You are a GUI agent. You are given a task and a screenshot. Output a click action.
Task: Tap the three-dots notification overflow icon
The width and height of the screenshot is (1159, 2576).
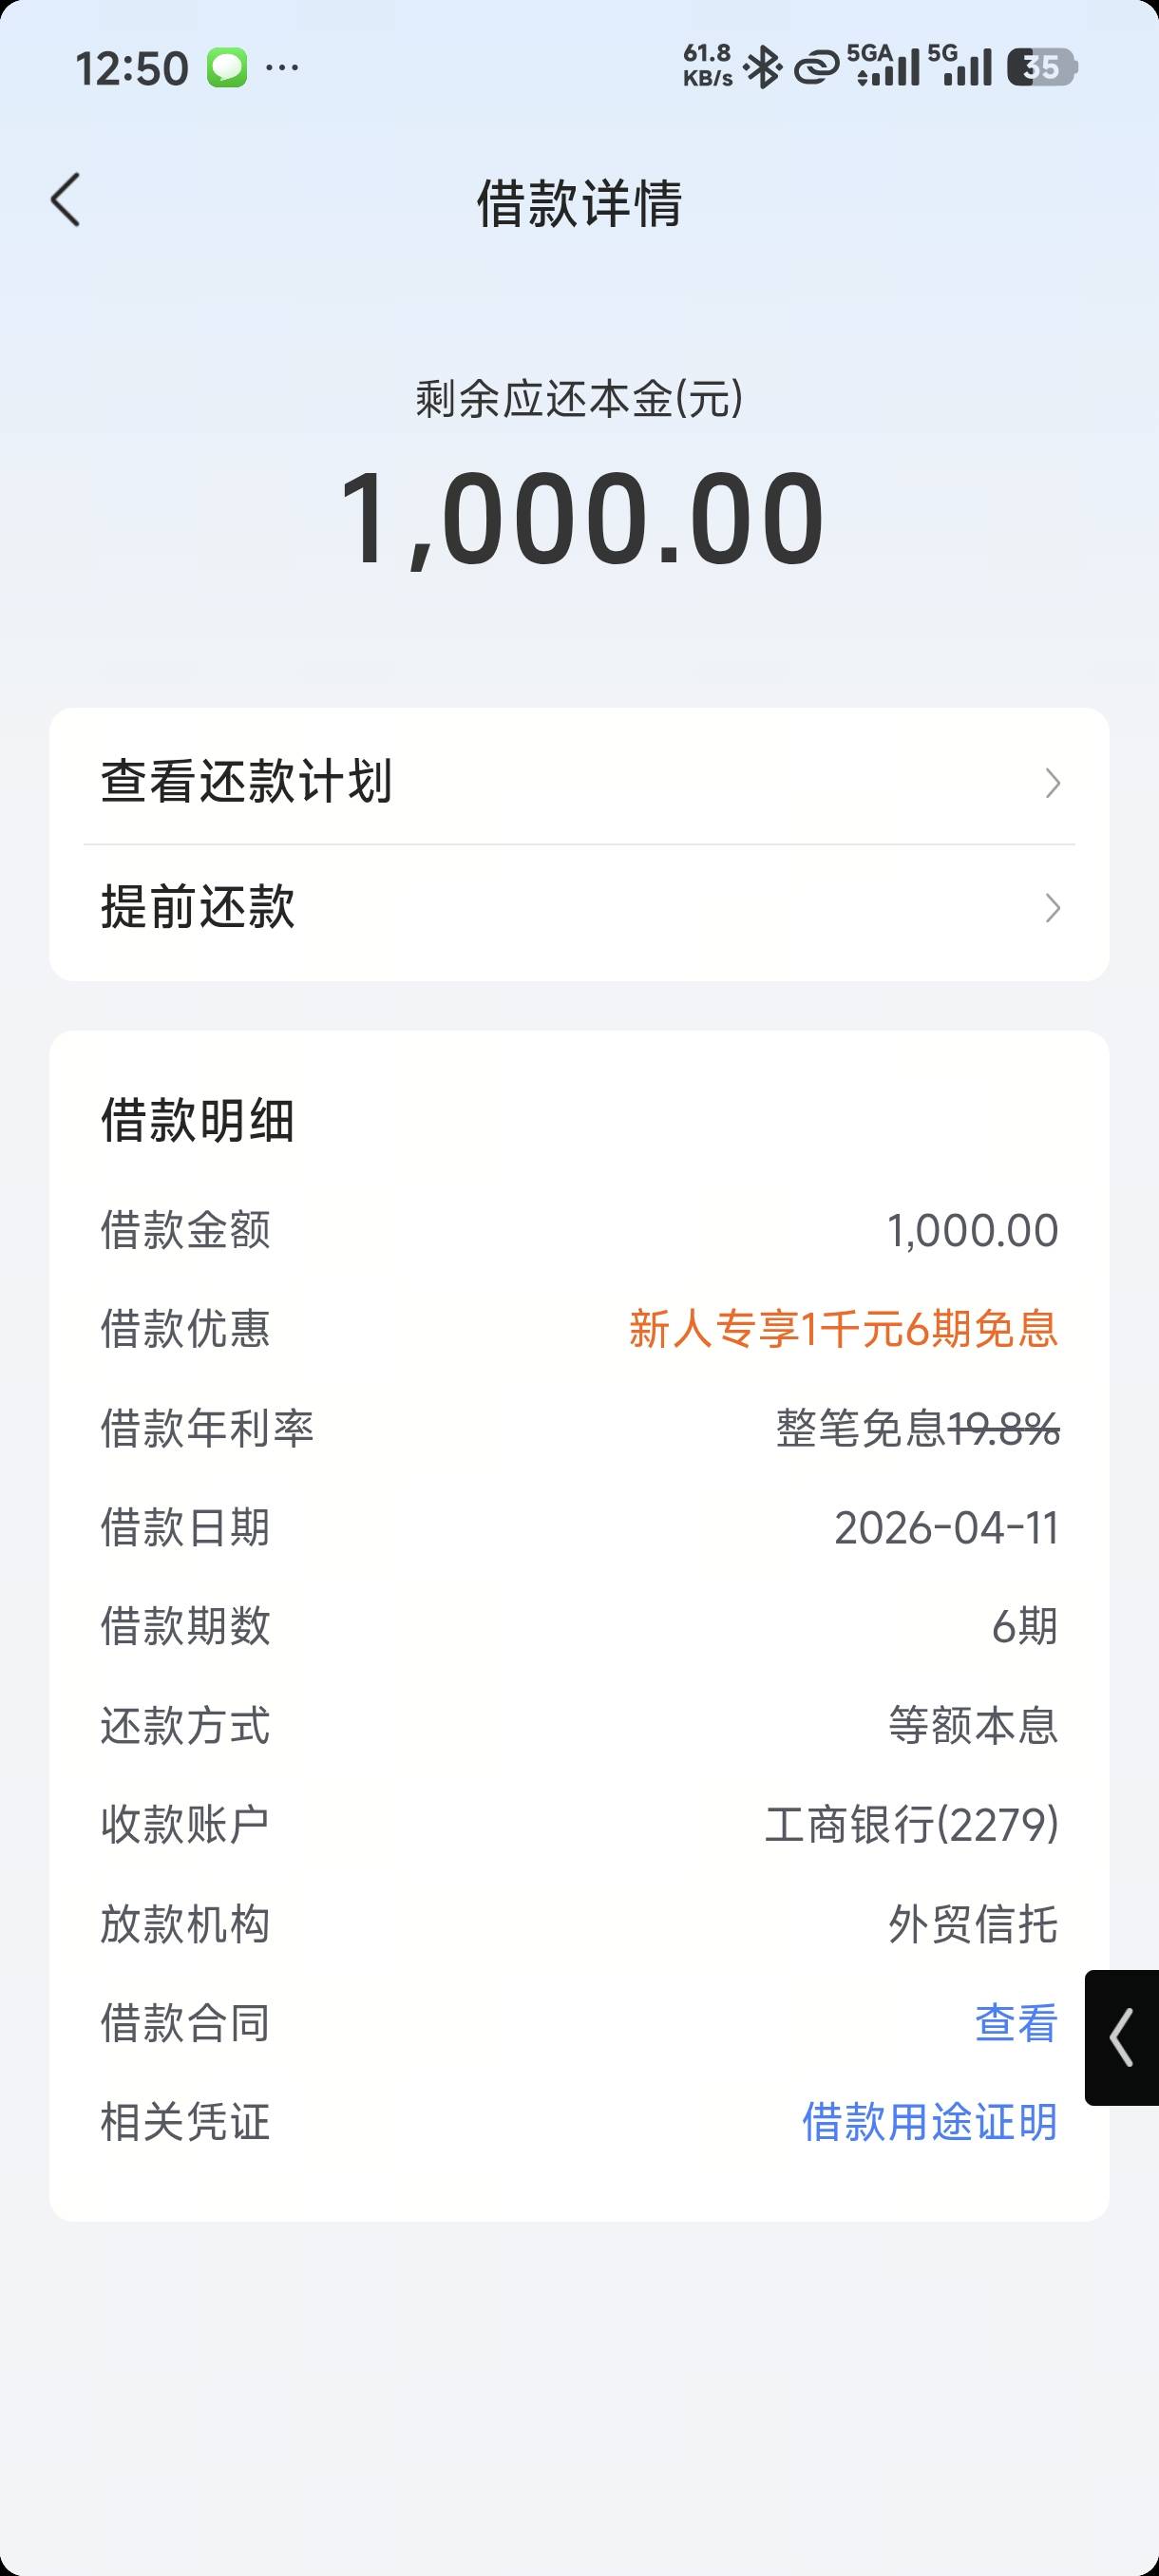(282, 68)
